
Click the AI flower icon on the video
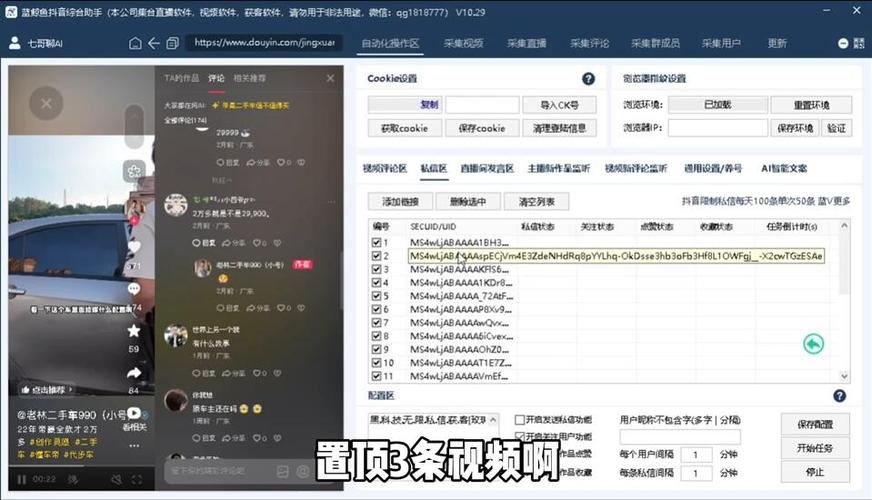coord(134,171)
